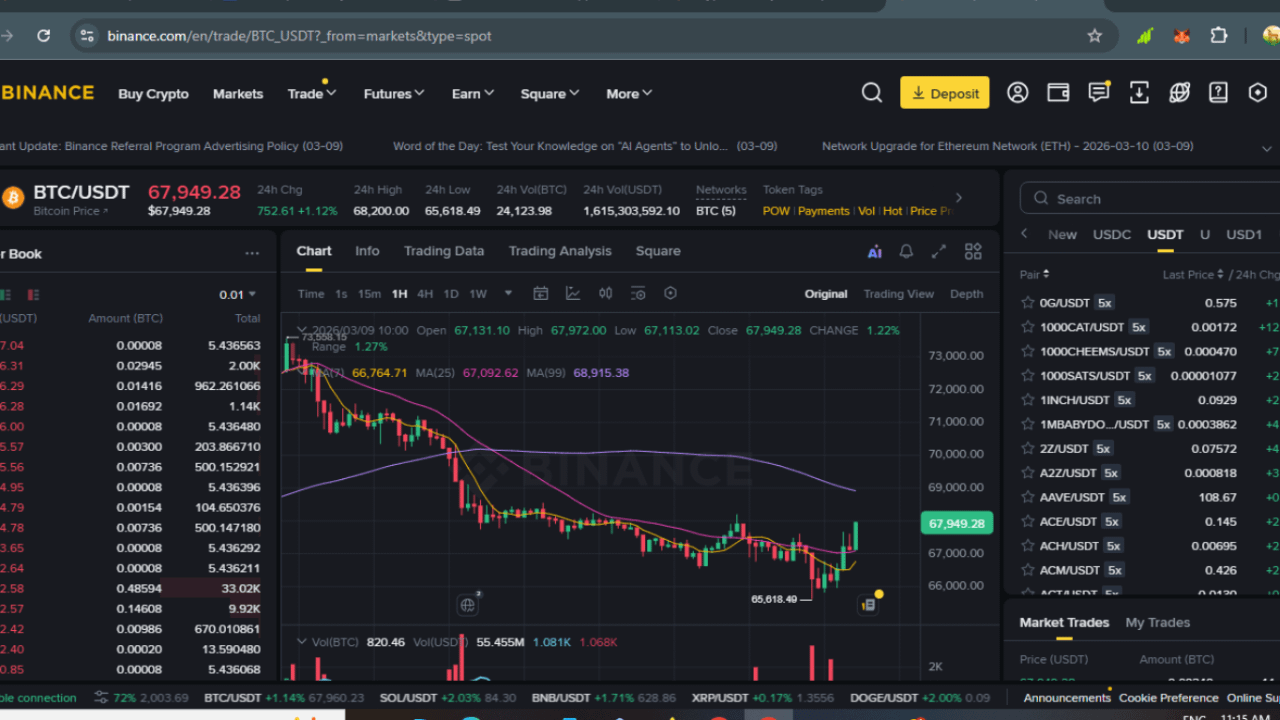Expand the announcements ticker chevron

tap(1267, 148)
